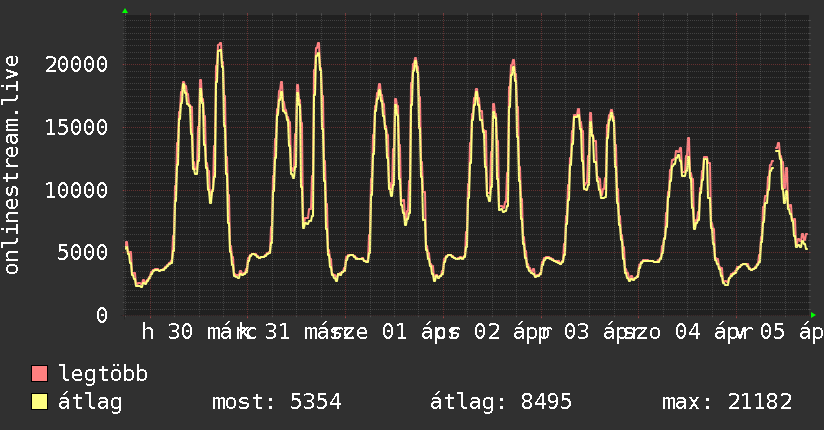
Task: Select the legtöbb legend label
Action: coord(103,374)
